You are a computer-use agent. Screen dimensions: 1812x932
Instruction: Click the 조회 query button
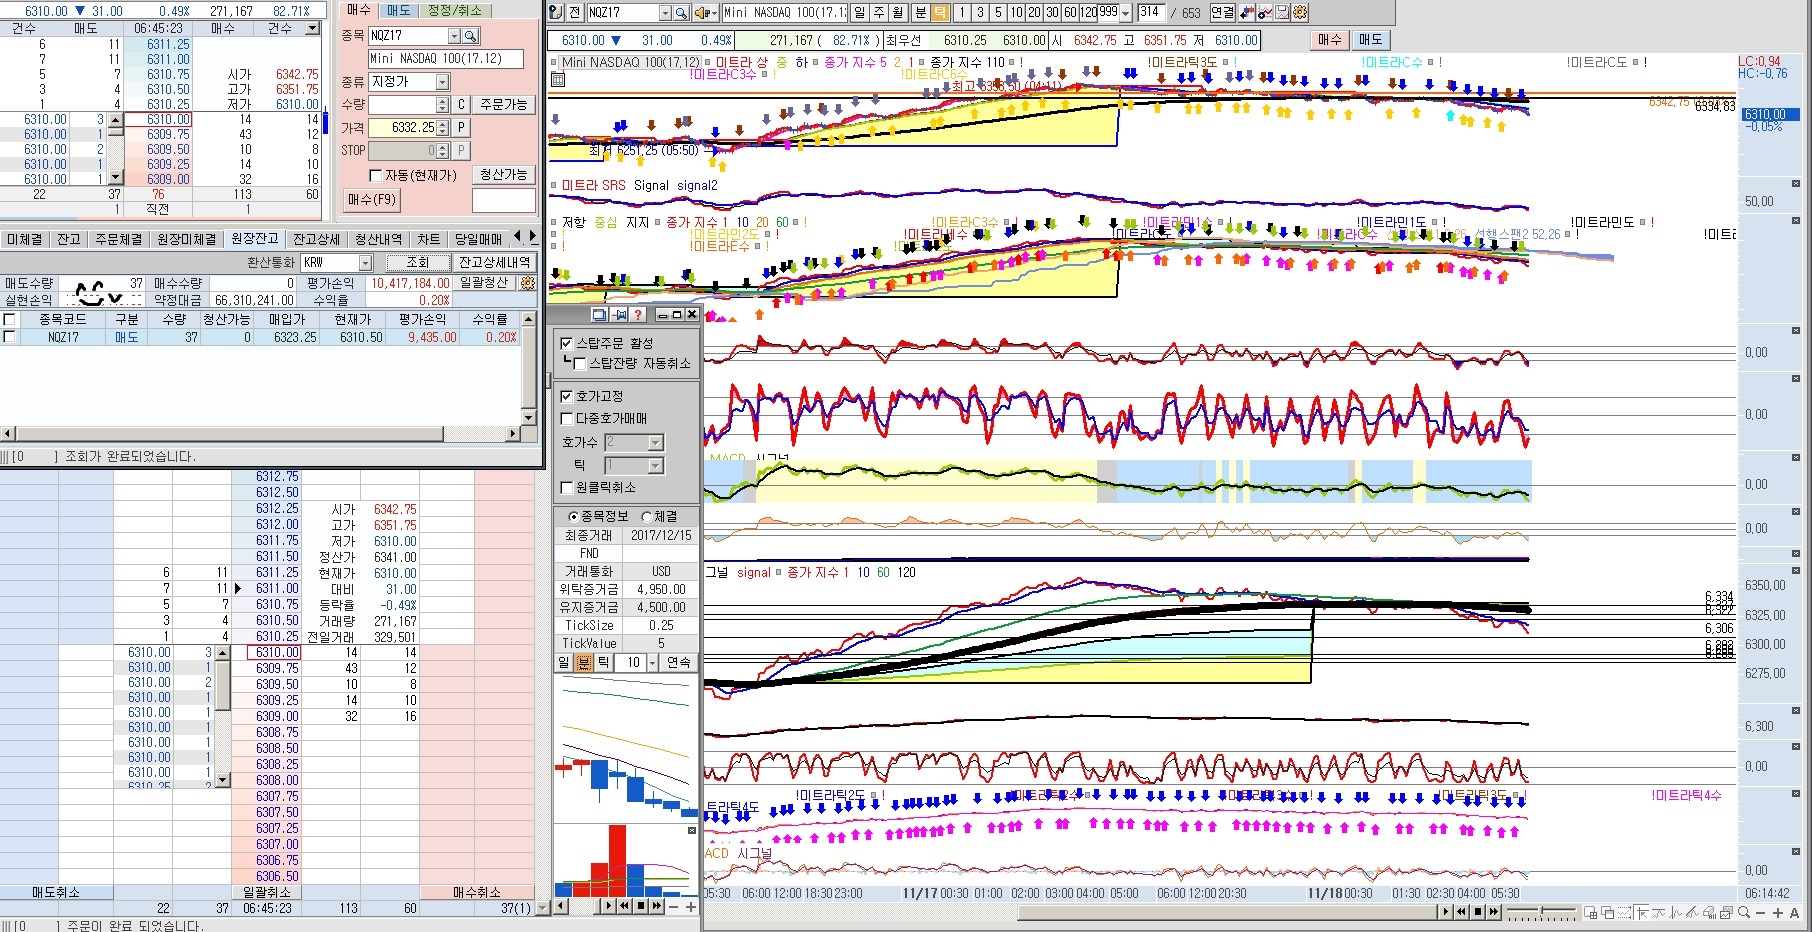(x=417, y=262)
